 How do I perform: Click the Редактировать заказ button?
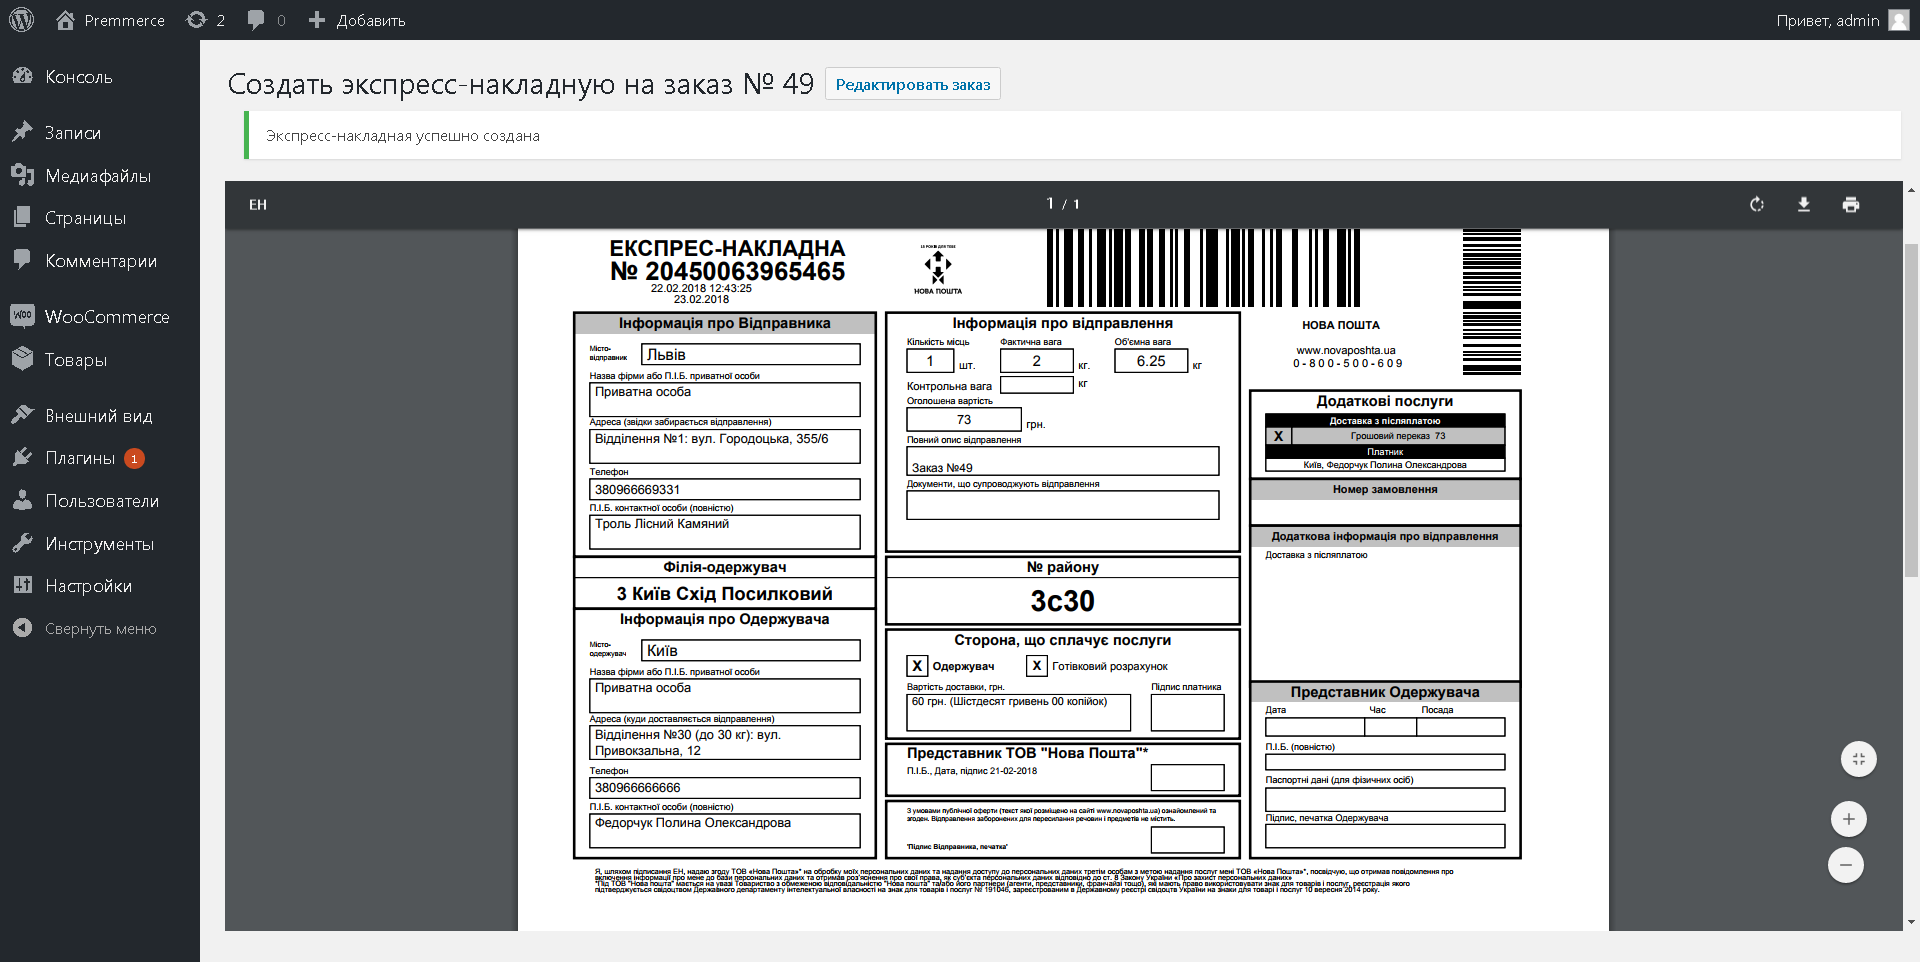click(x=913, y=84)
